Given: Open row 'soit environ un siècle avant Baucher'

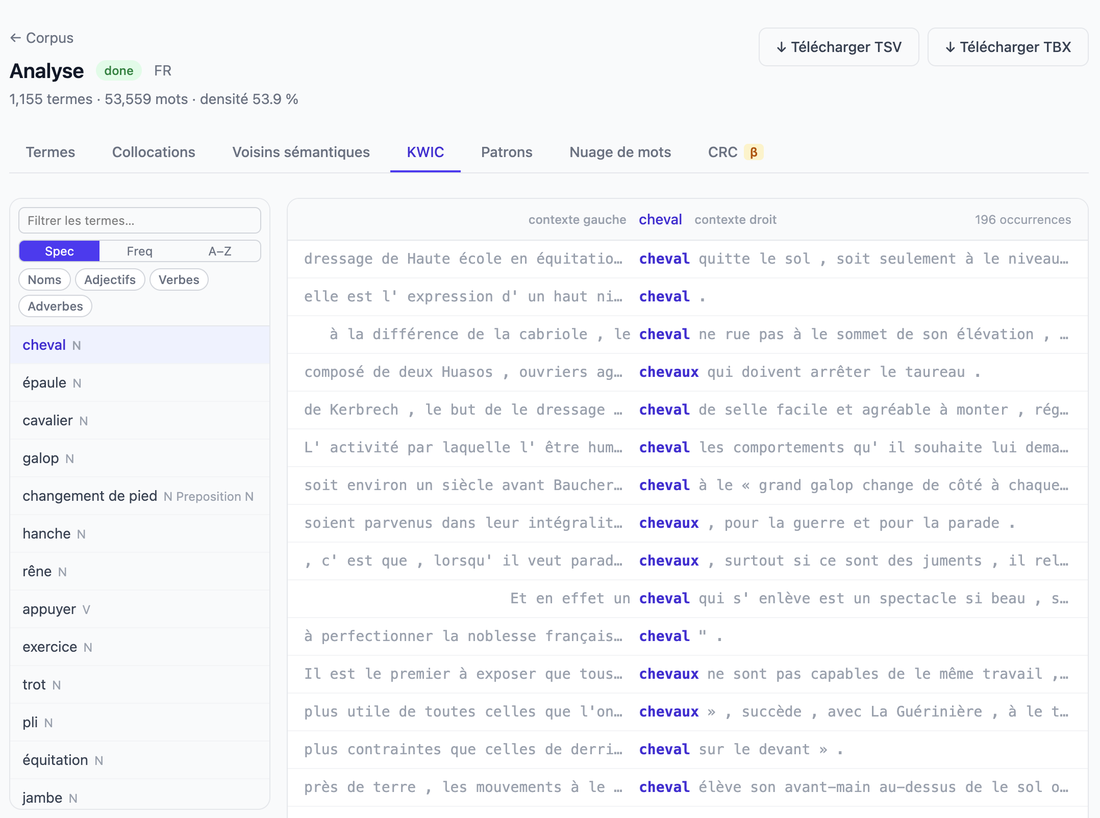Looking at the screenshot, I should coord(688,485).
